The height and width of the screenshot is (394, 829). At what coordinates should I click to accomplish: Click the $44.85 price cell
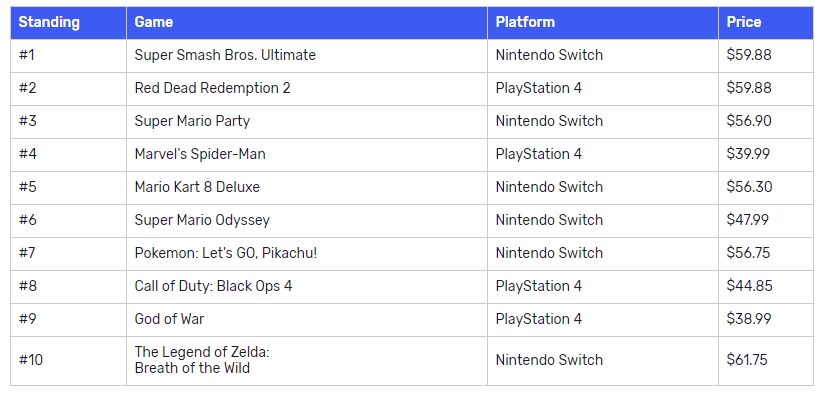766,287
